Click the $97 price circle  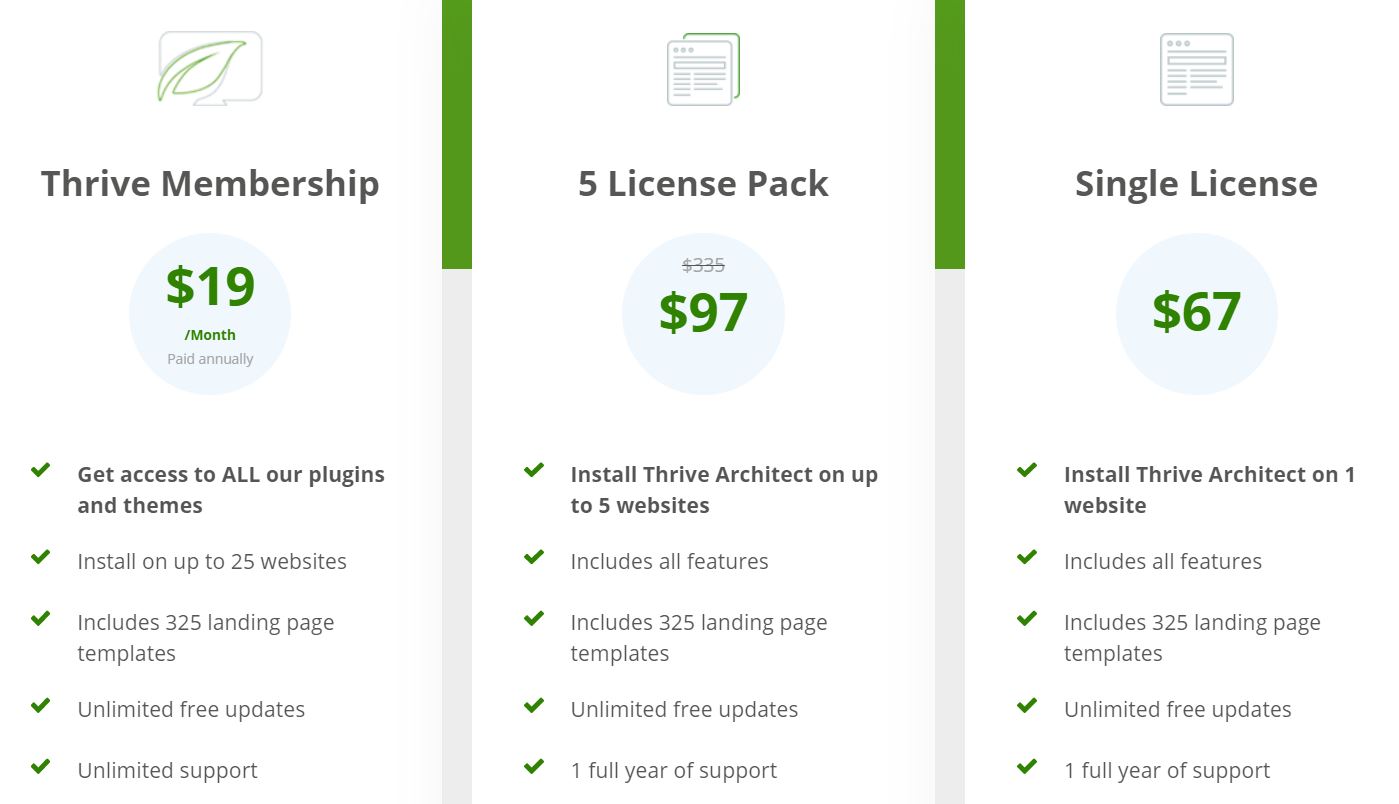pos(703,314)
